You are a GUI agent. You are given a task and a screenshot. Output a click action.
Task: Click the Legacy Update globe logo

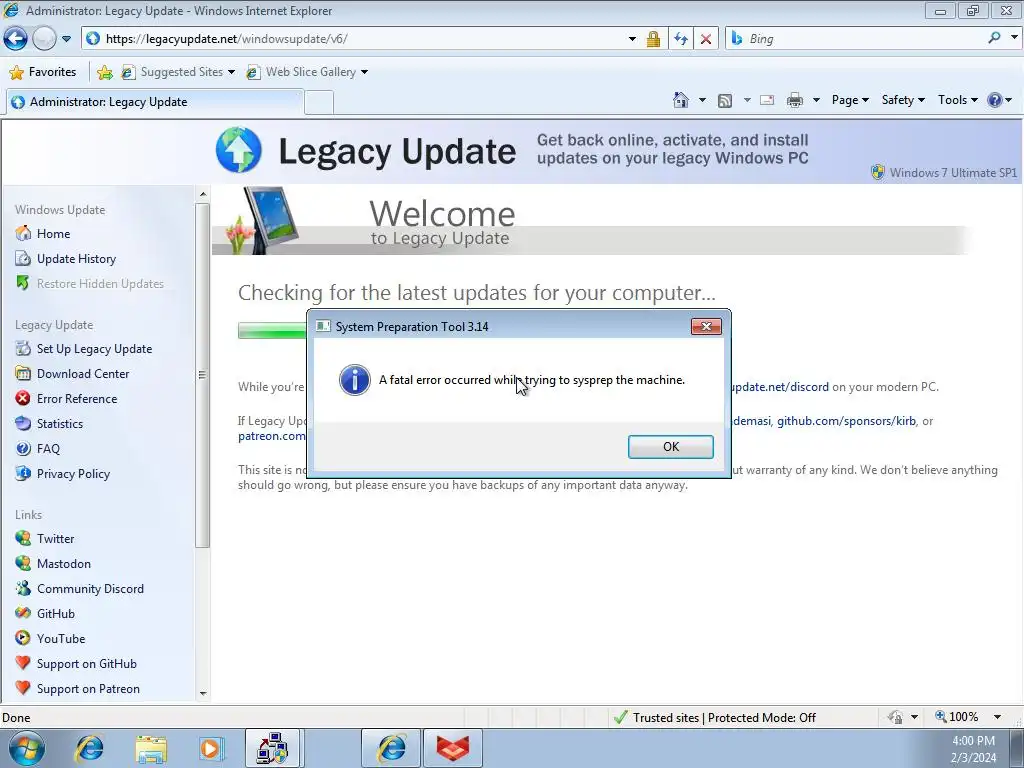coord(239,150)
